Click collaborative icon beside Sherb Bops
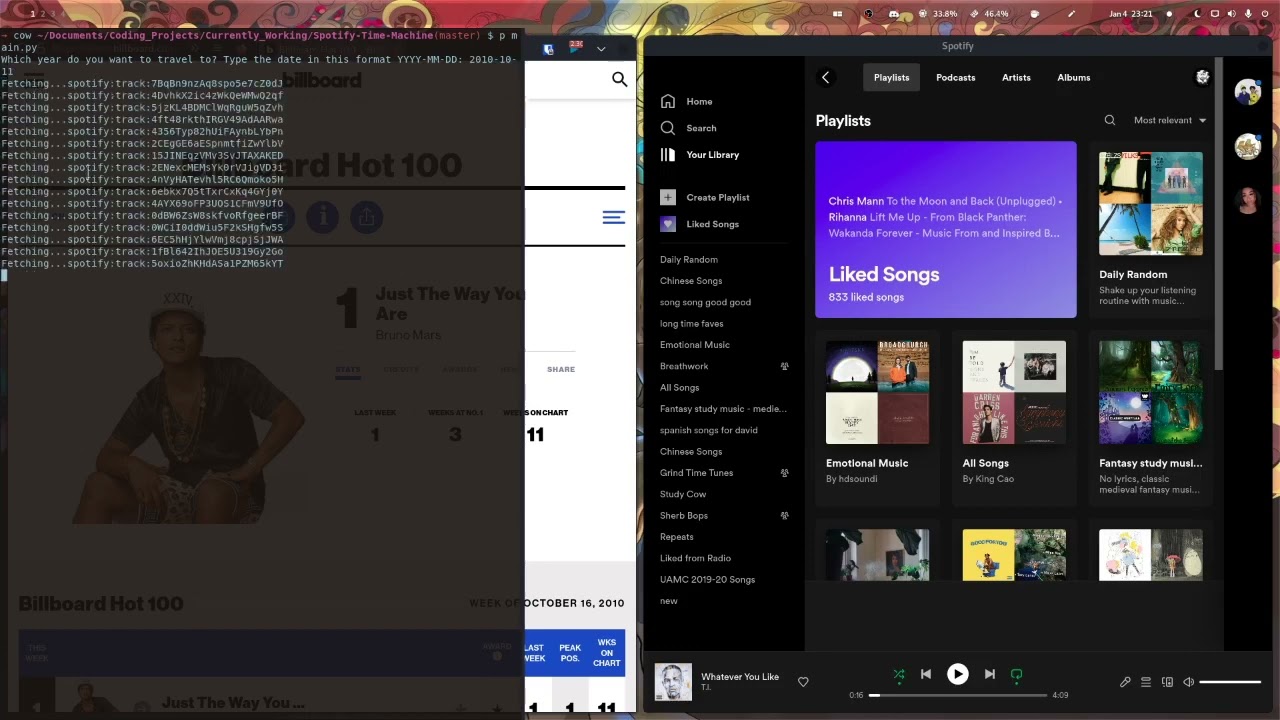This screenshot has height=720, width=1280. [x=784, y=516]
